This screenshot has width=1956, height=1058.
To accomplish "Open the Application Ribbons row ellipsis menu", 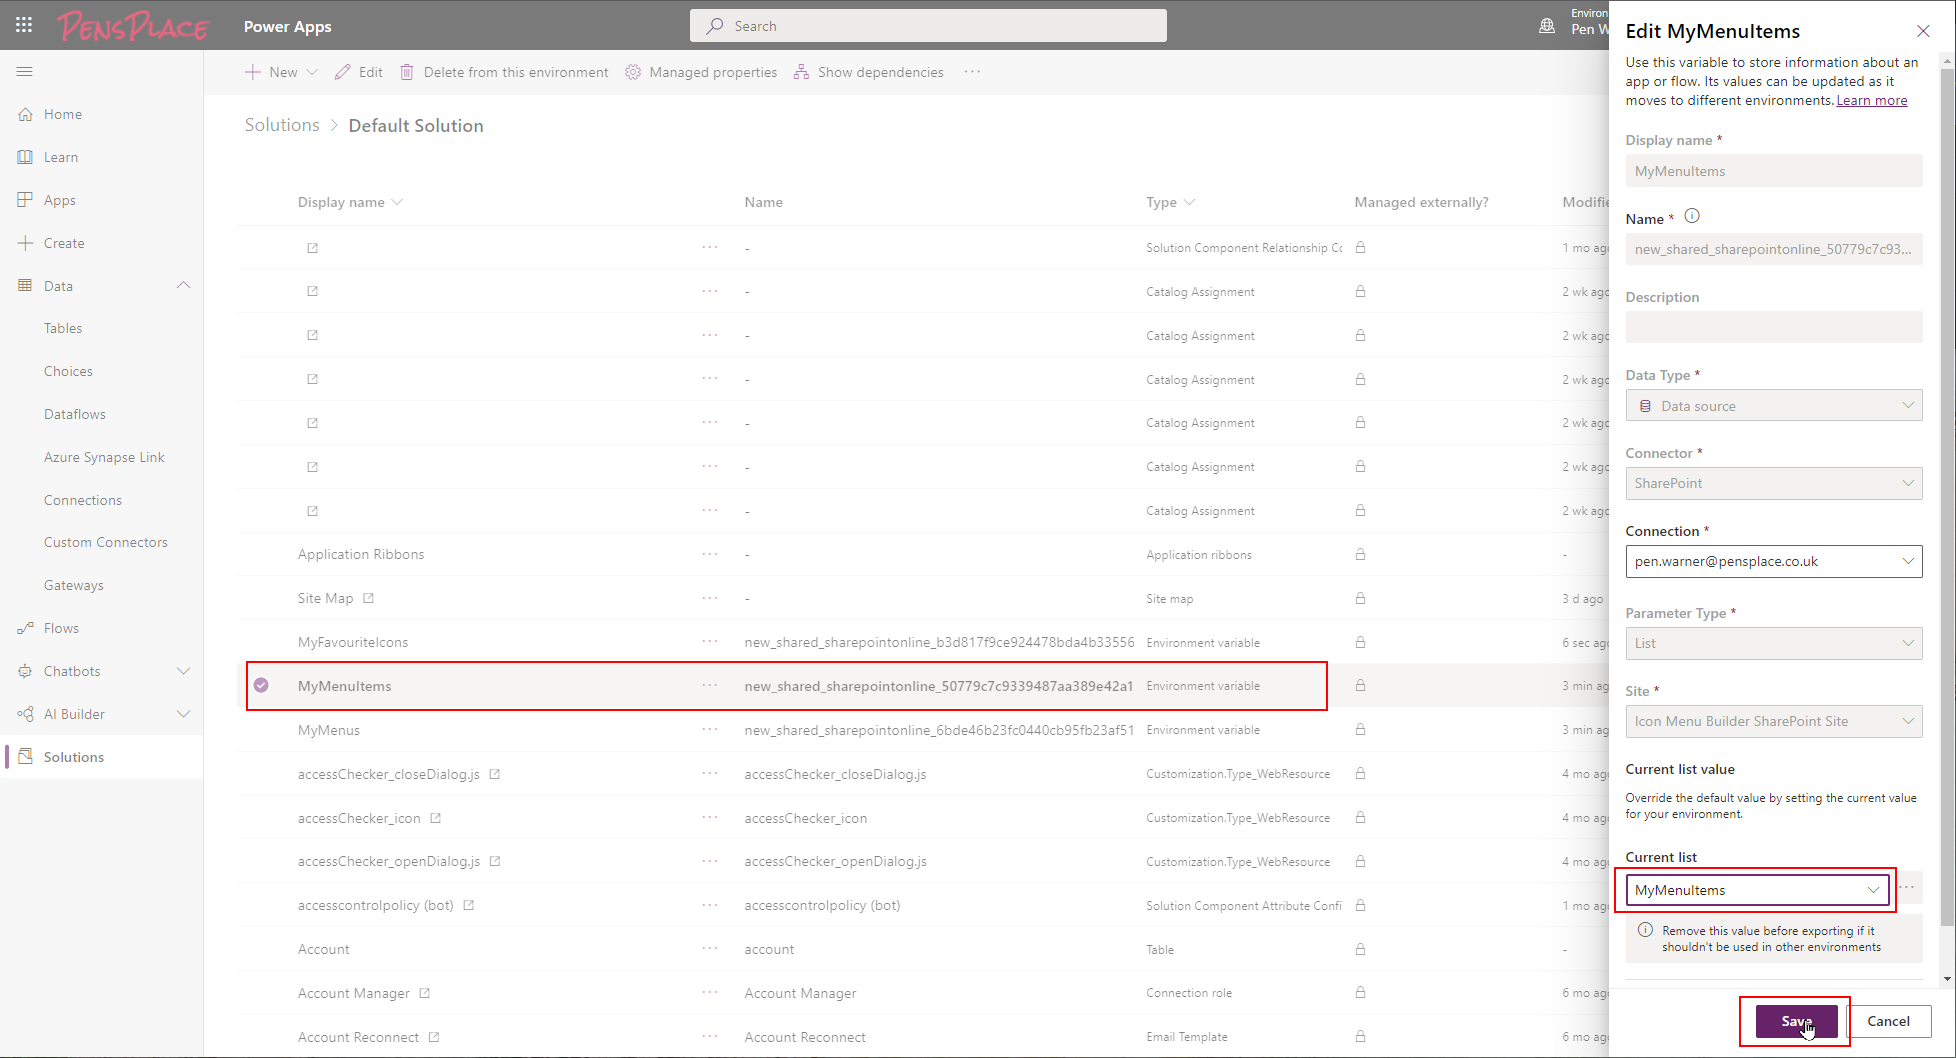I will 710,553.
